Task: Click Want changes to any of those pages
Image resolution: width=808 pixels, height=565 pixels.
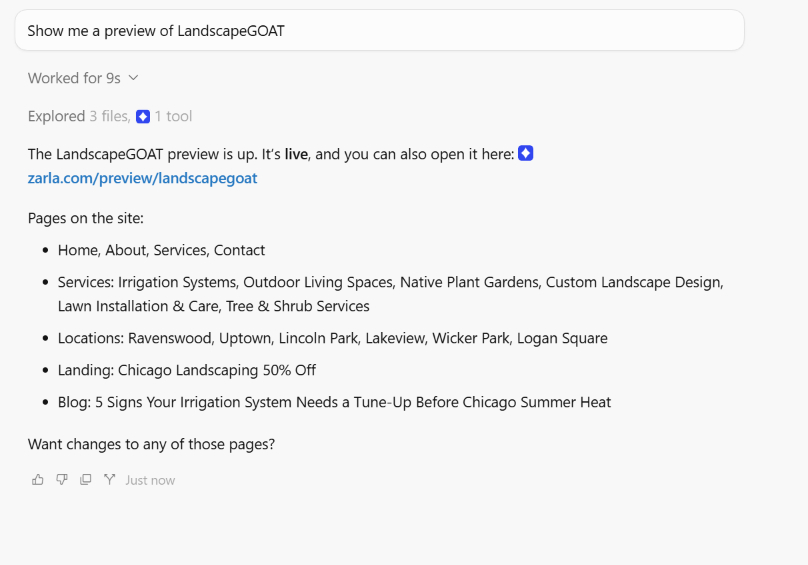Action: tap(152, 444)
